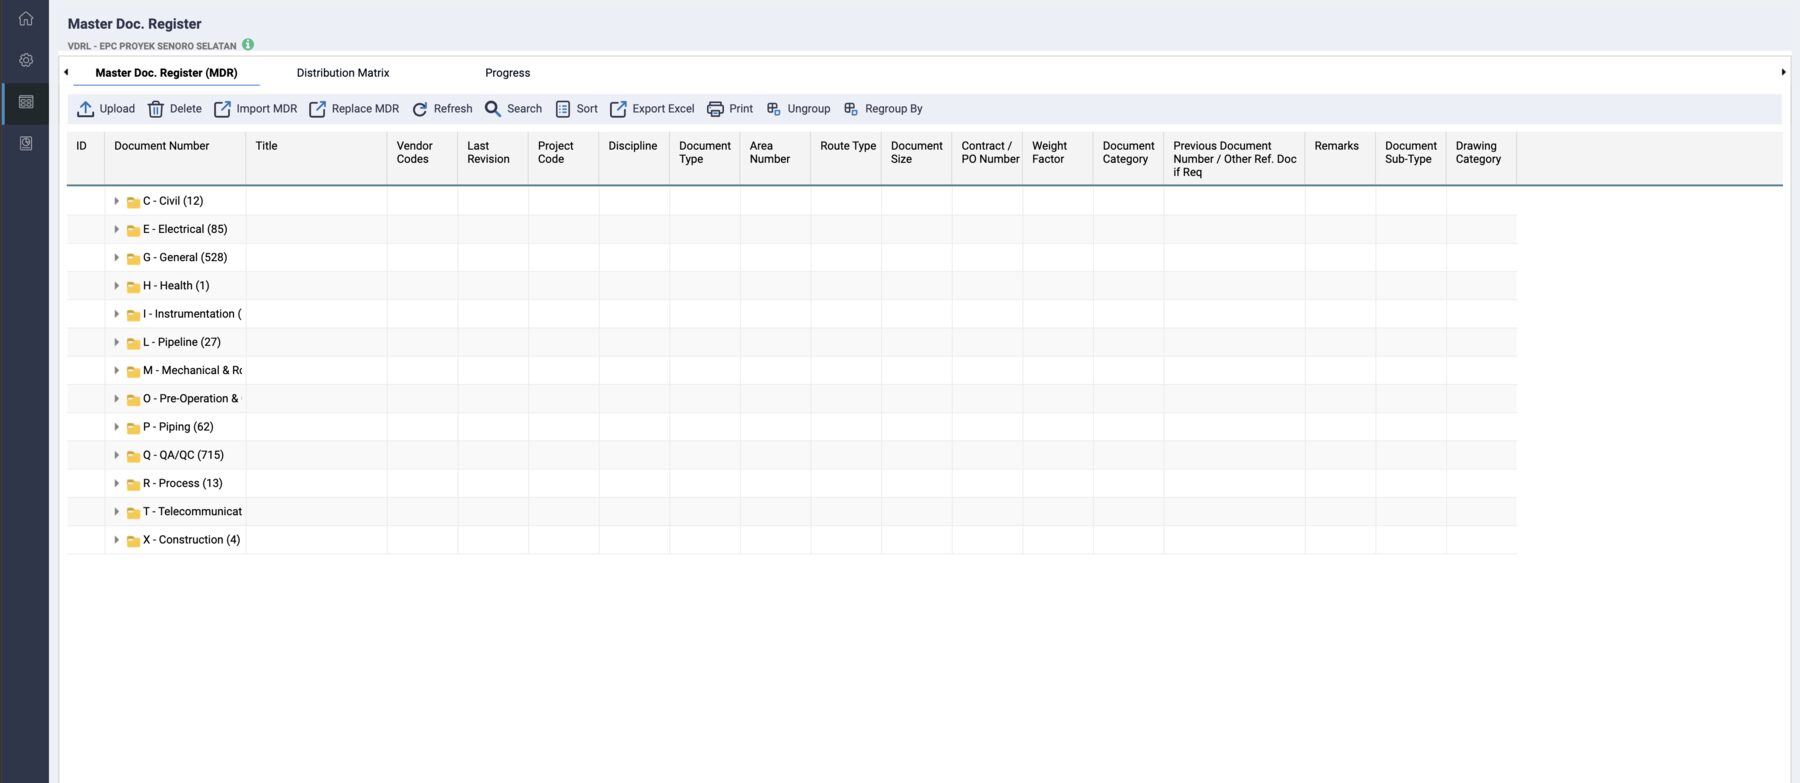Open the Distribution Matrix tab
The height and width of the screenshot is (783, 1800).
point(343,73)
